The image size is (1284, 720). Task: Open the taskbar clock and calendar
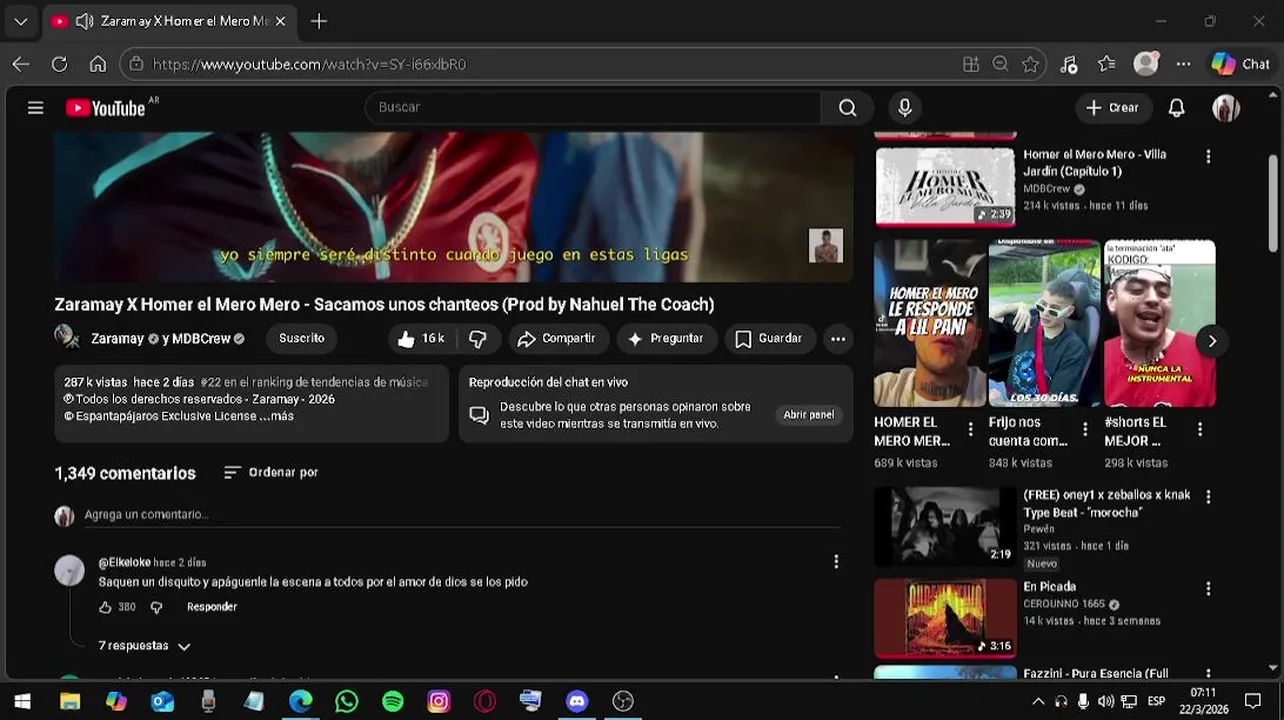tap(1203, 701)
